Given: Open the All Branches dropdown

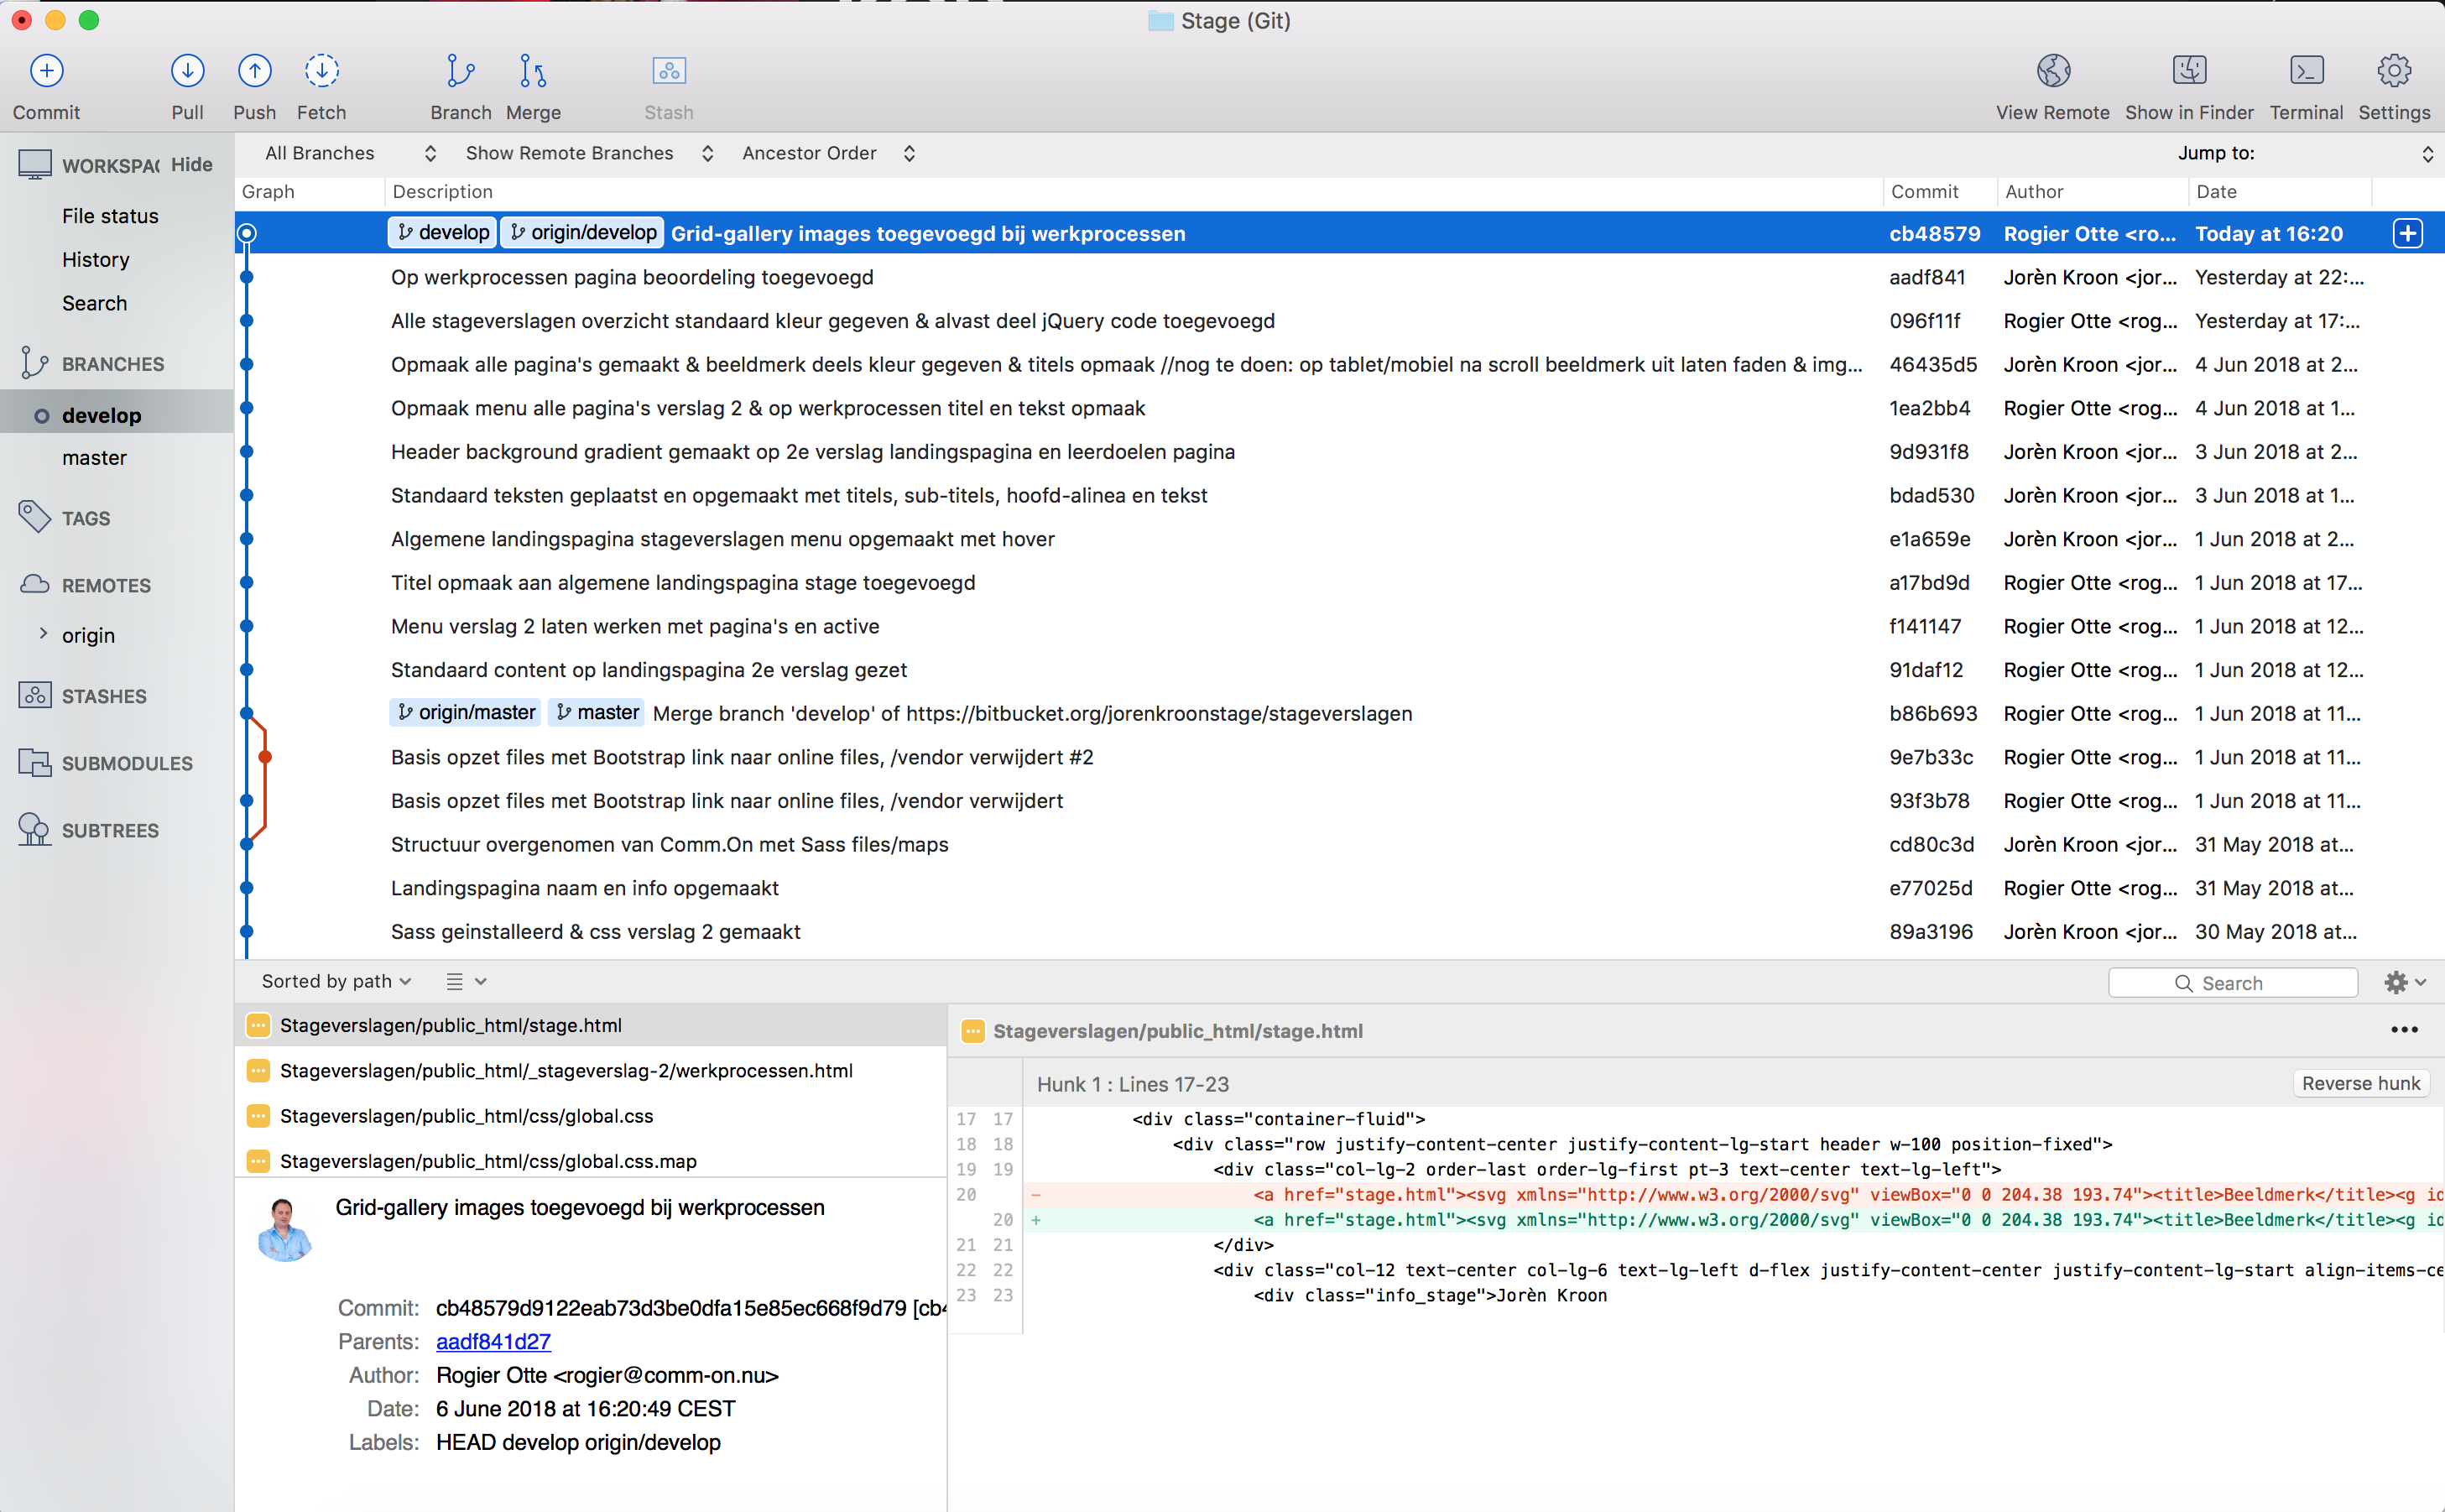Looking at the screenshot, I should coord(350,153).
